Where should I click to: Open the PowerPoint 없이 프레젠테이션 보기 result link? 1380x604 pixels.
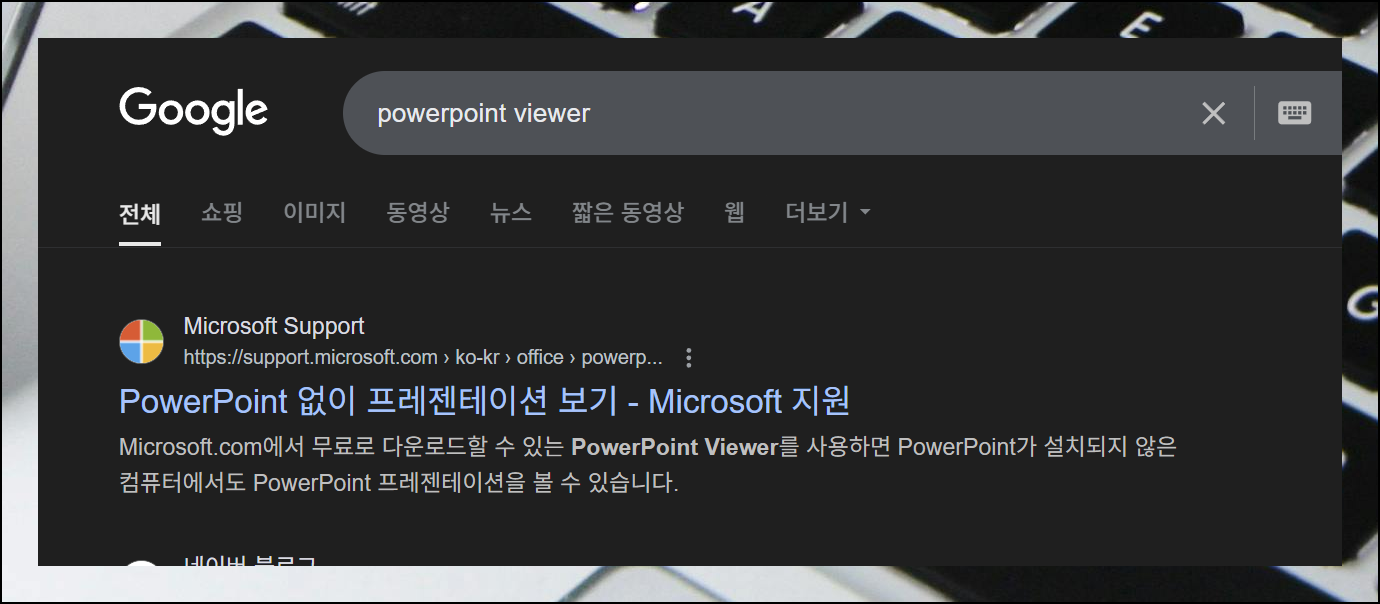pyautogui.click(x=484, y=401)
